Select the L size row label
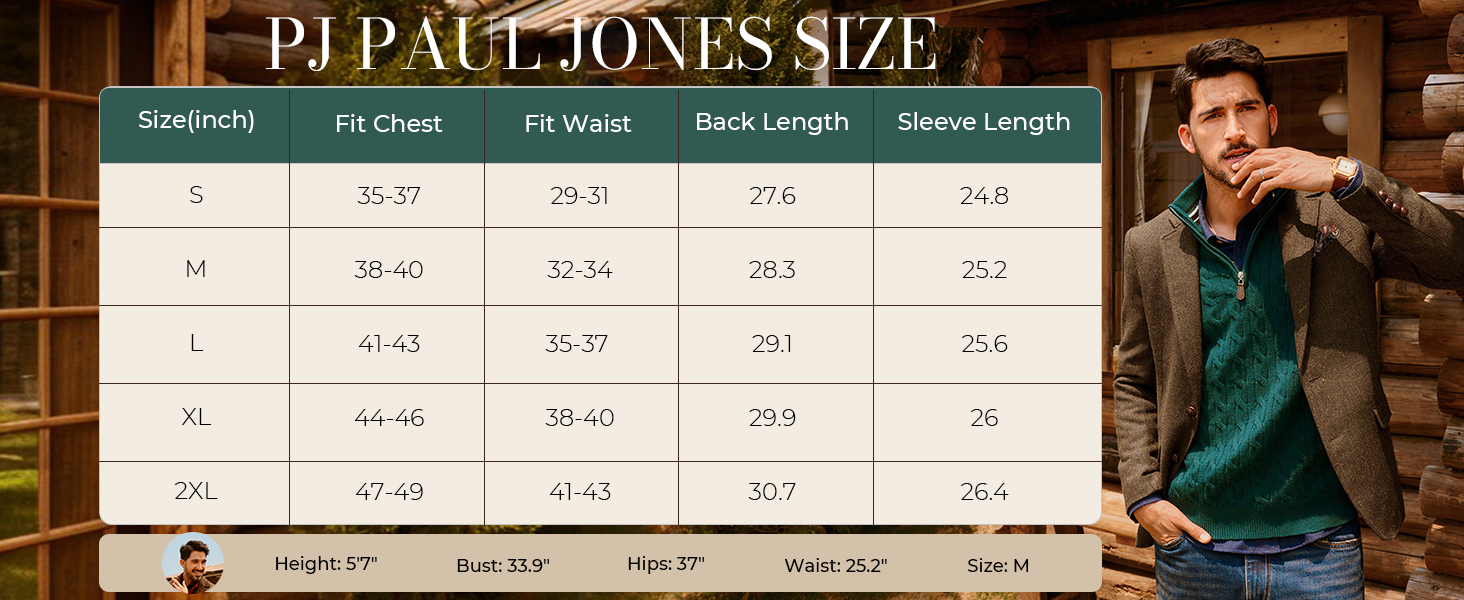This screenshot has height=600, width=1464. pos(196,344)
